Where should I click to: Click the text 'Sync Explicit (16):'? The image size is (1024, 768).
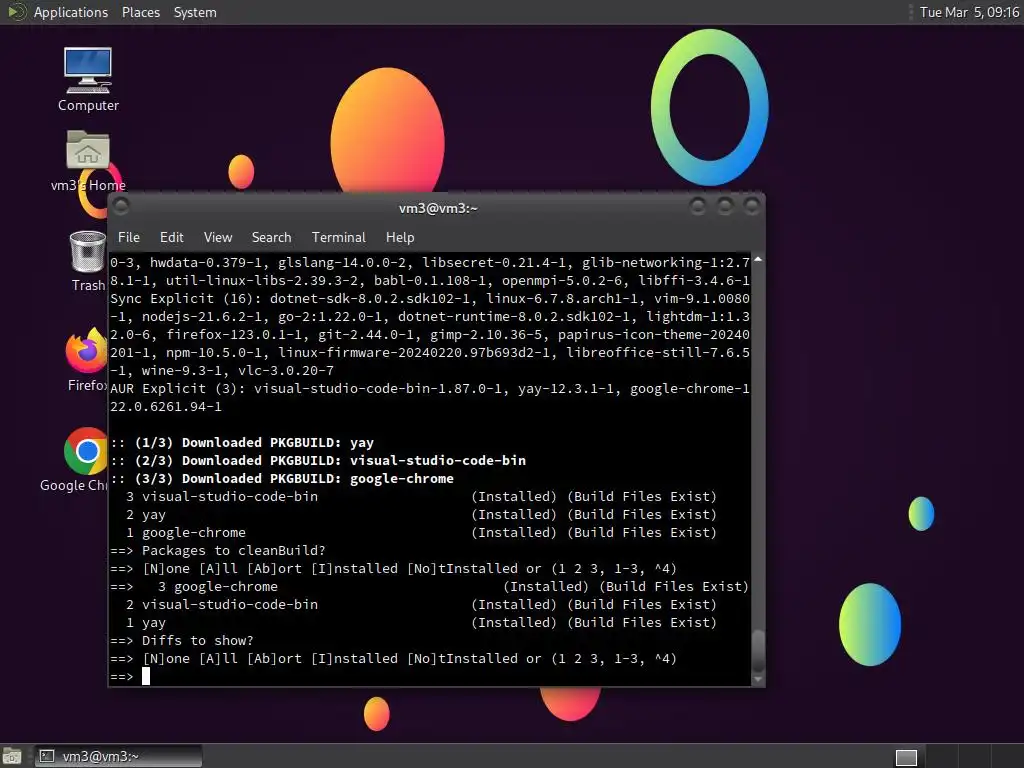185,298
